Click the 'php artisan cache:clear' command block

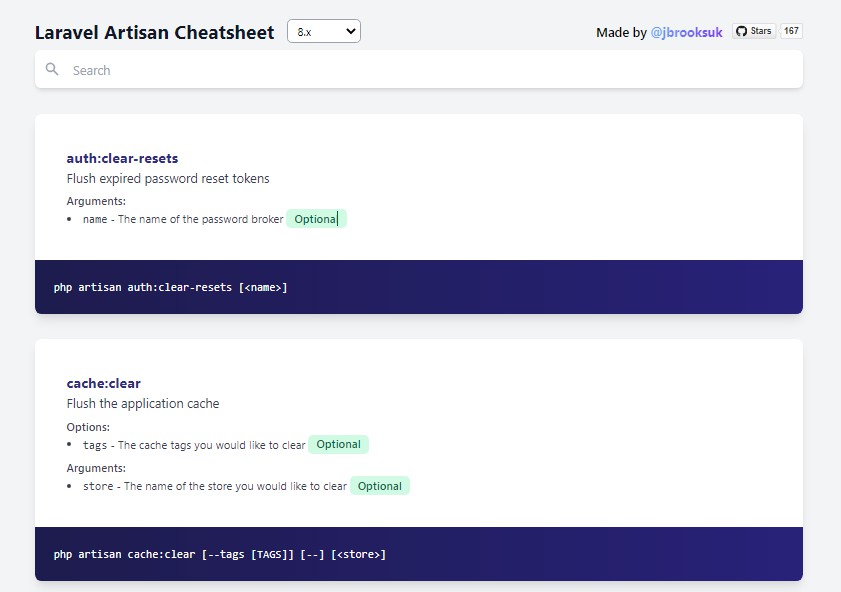click(419, 554)
